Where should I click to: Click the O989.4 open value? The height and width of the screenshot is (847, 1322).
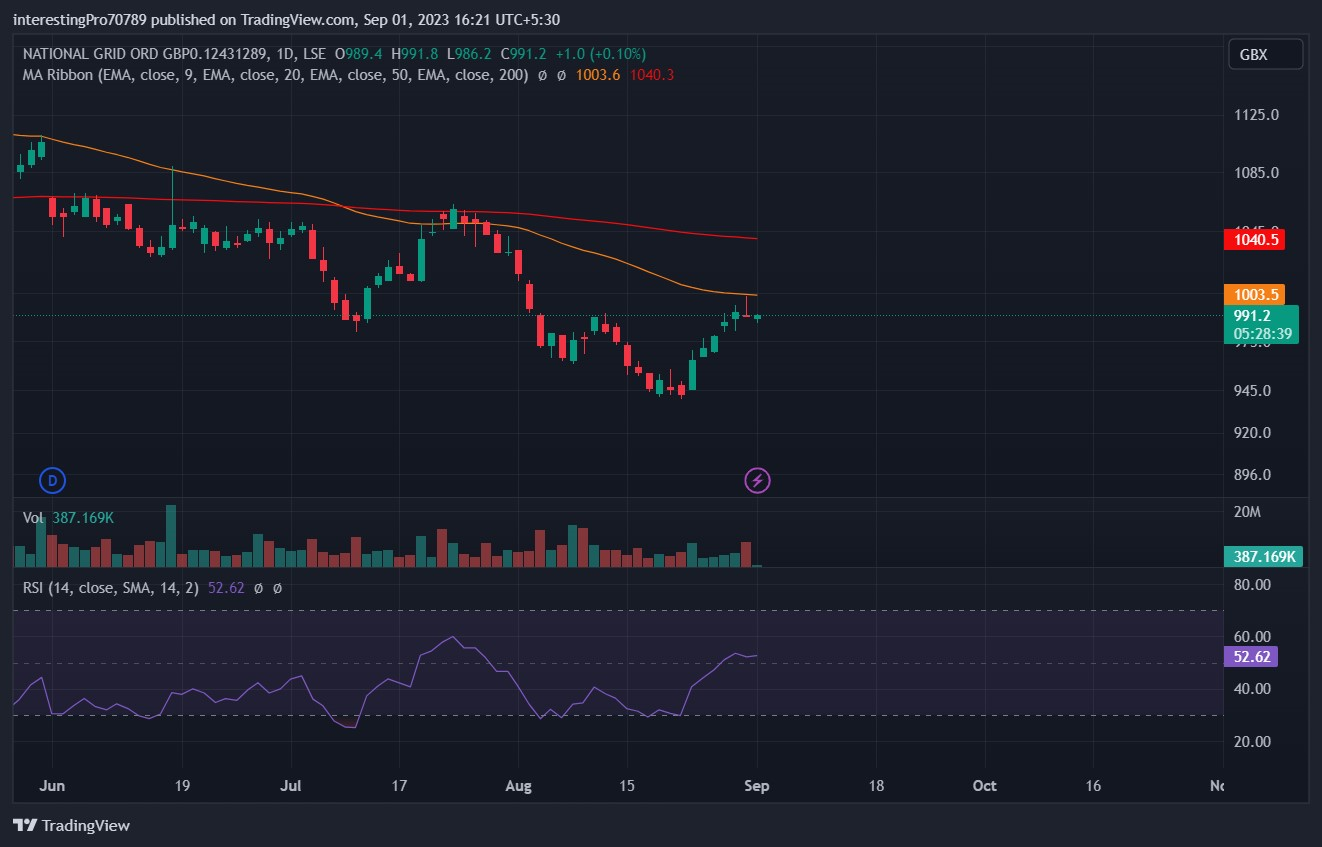pyautogui.click(x=360, y=54)
